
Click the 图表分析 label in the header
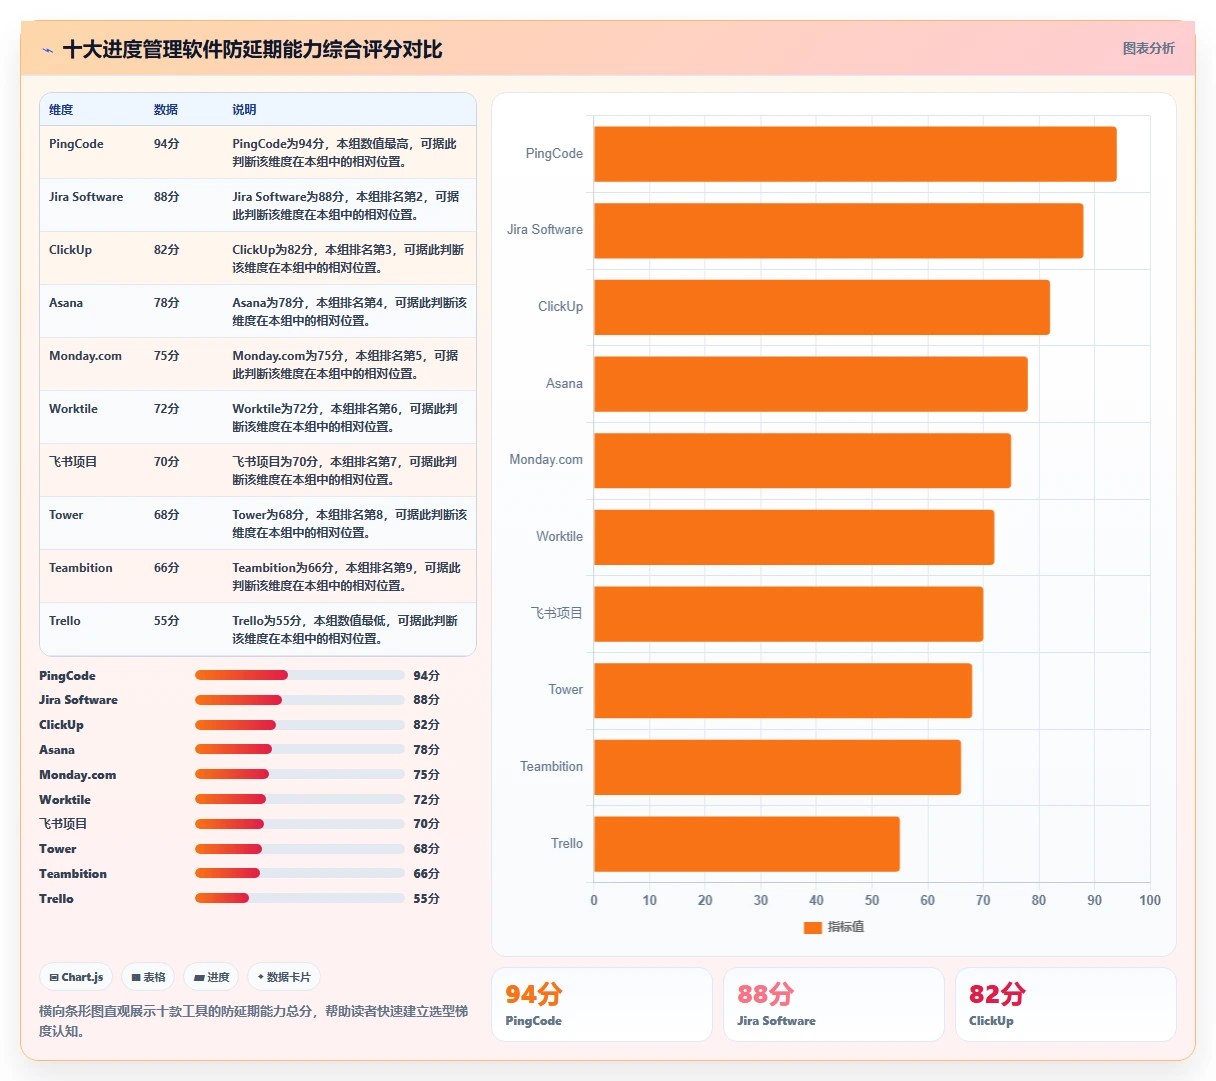(x=1148, y=48)
